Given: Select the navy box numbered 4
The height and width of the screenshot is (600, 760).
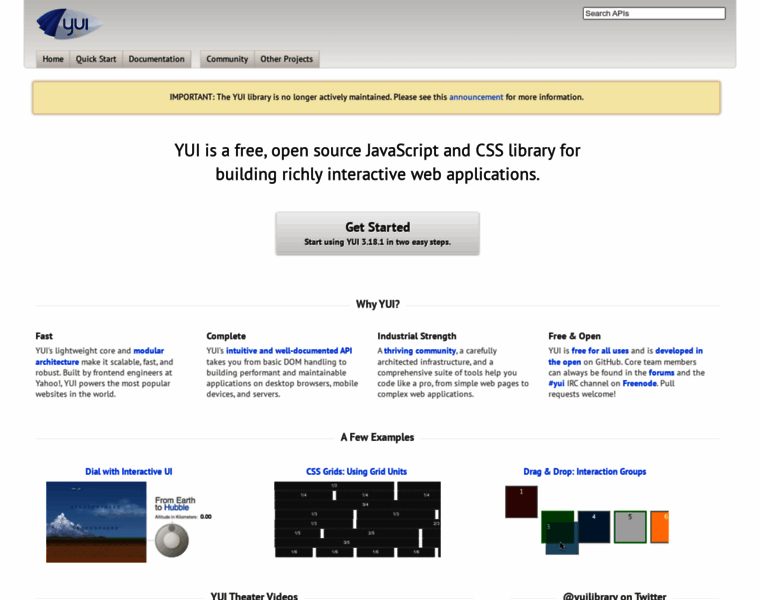Looking at the screenshot, I should click(594, 527).
